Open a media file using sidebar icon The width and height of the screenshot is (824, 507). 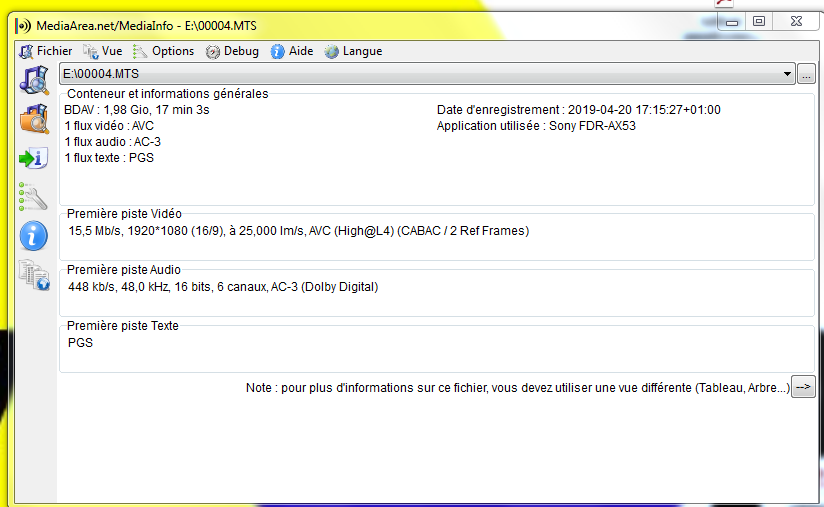pyautogui.click(x=34, y=80)
